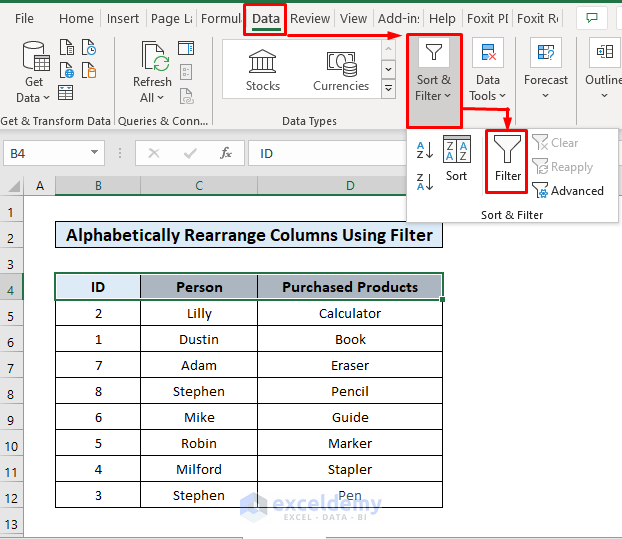Click the Clear filter option

coord(555,142)
